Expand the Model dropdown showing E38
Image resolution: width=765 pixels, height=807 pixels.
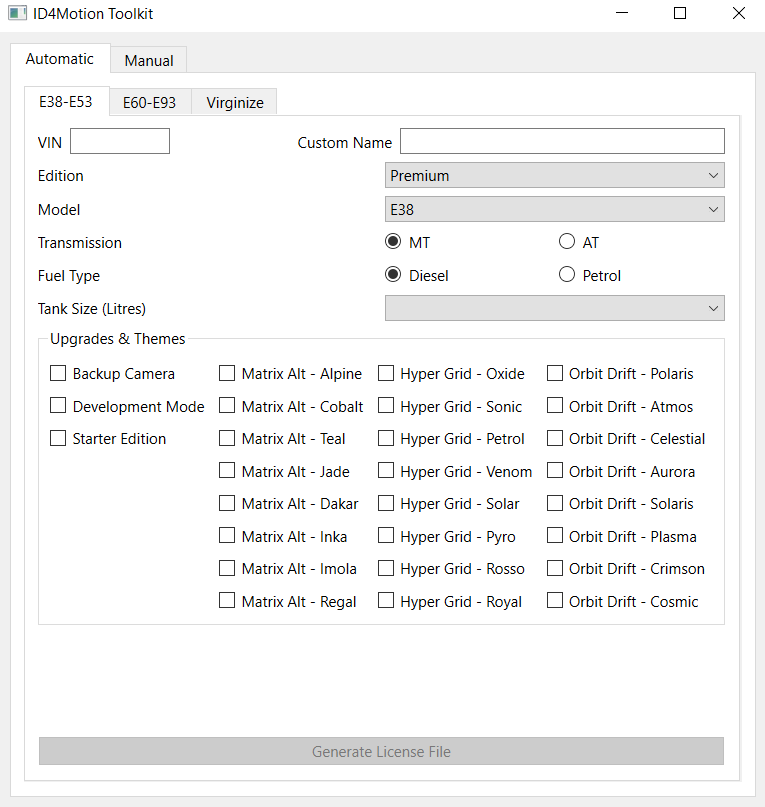pyautogui.click(x=554, y=209)
